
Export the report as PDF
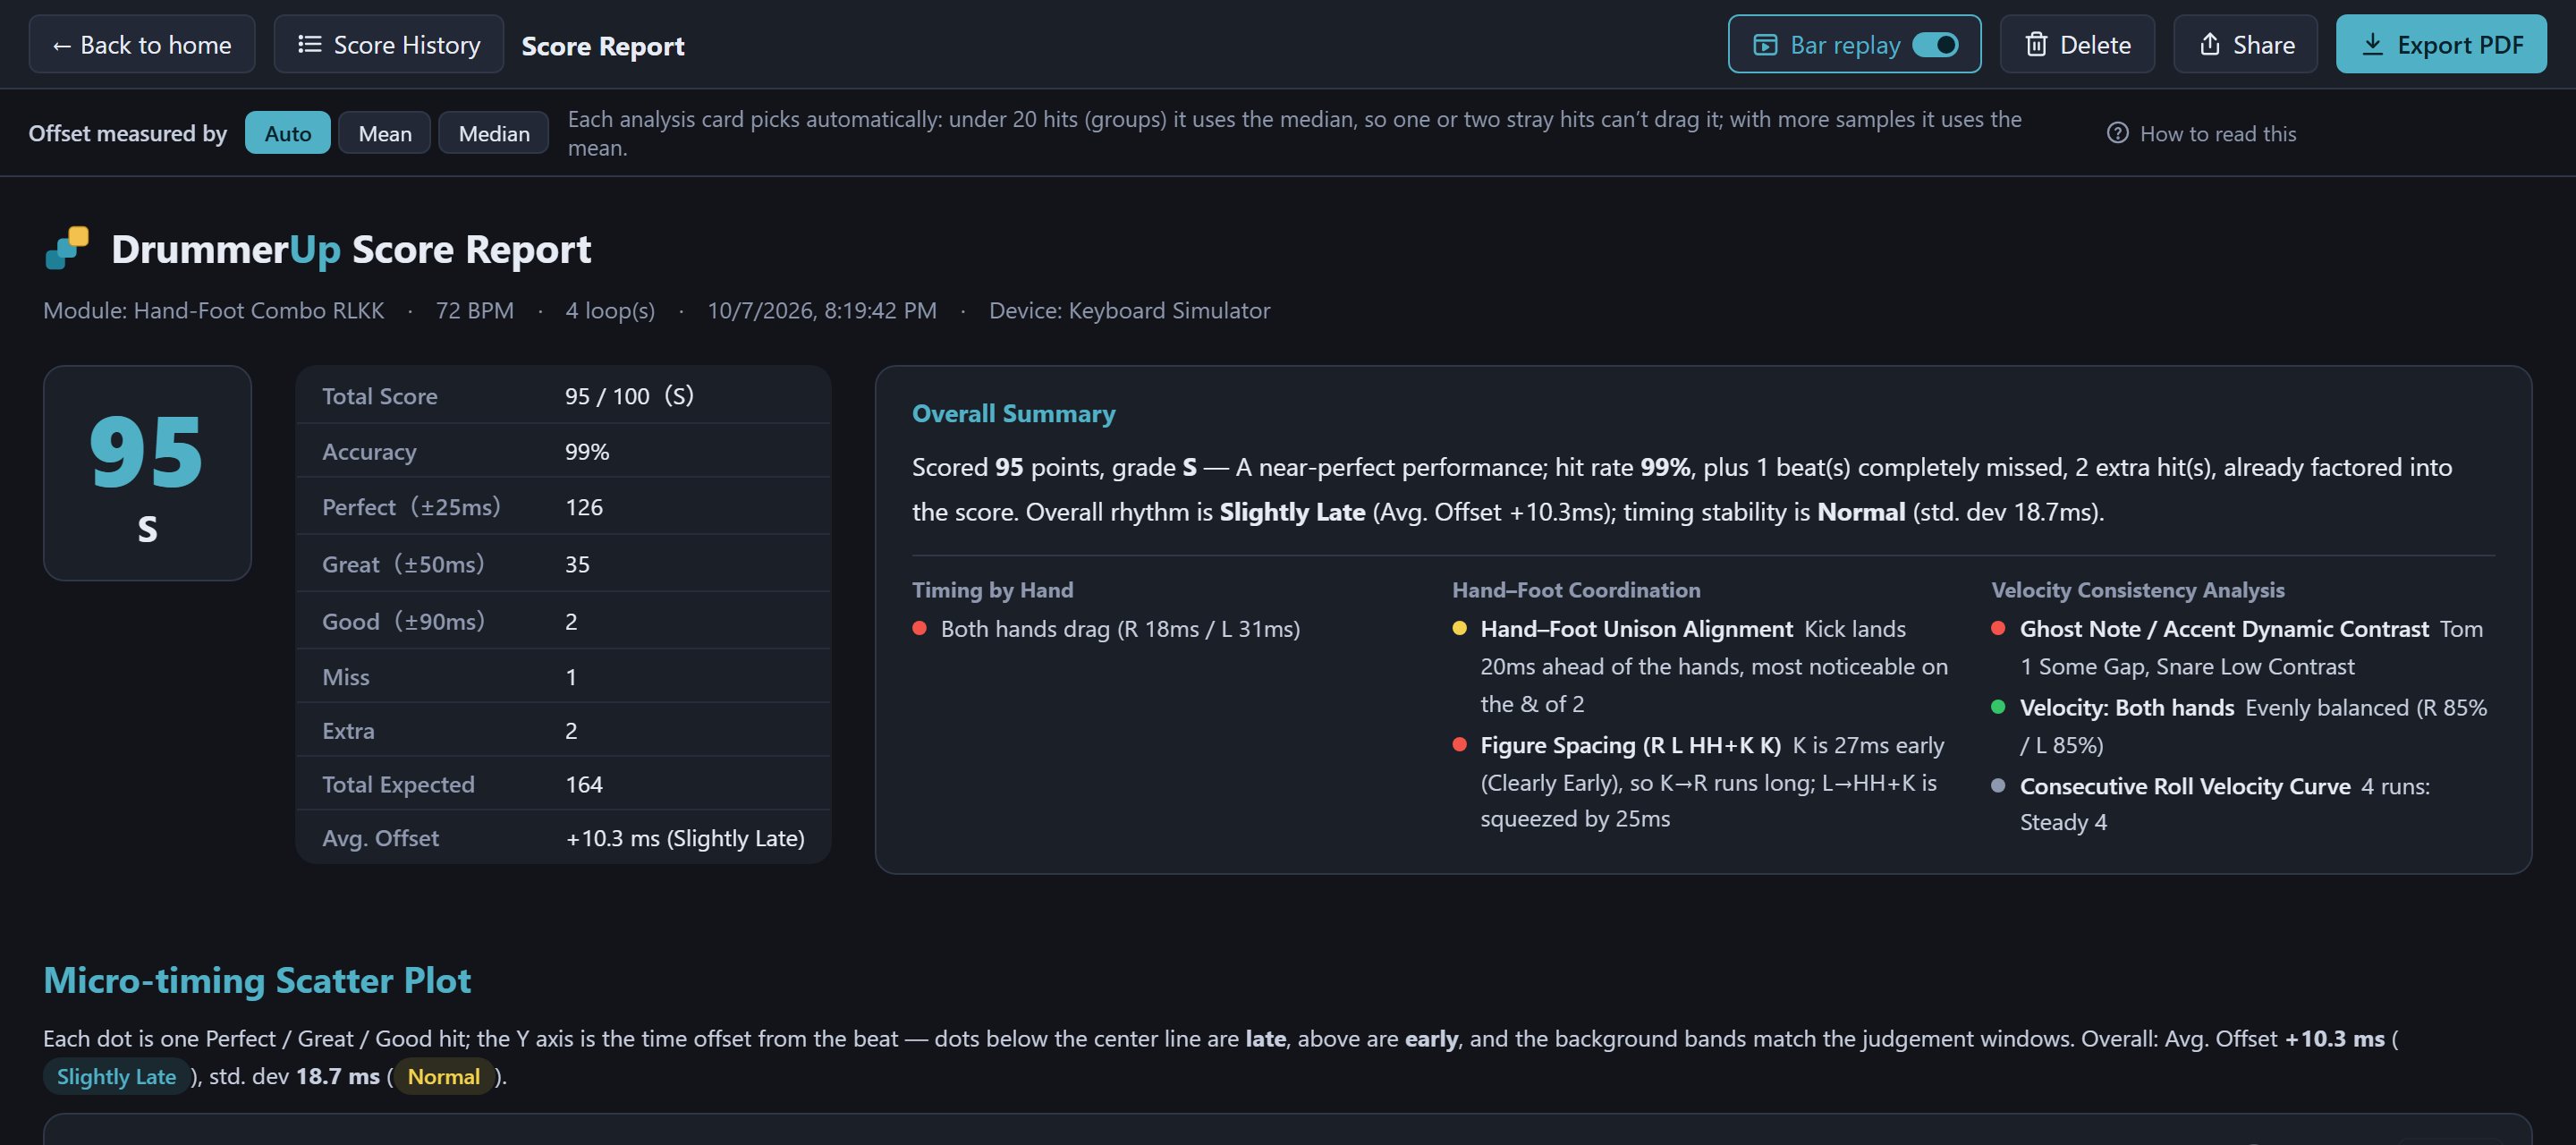point(2441,45)
